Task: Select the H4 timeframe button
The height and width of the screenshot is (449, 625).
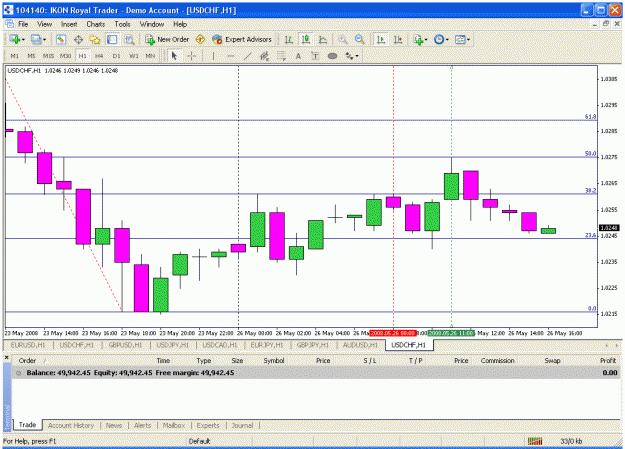Action: pyautogui.click(x=99, y=56)
